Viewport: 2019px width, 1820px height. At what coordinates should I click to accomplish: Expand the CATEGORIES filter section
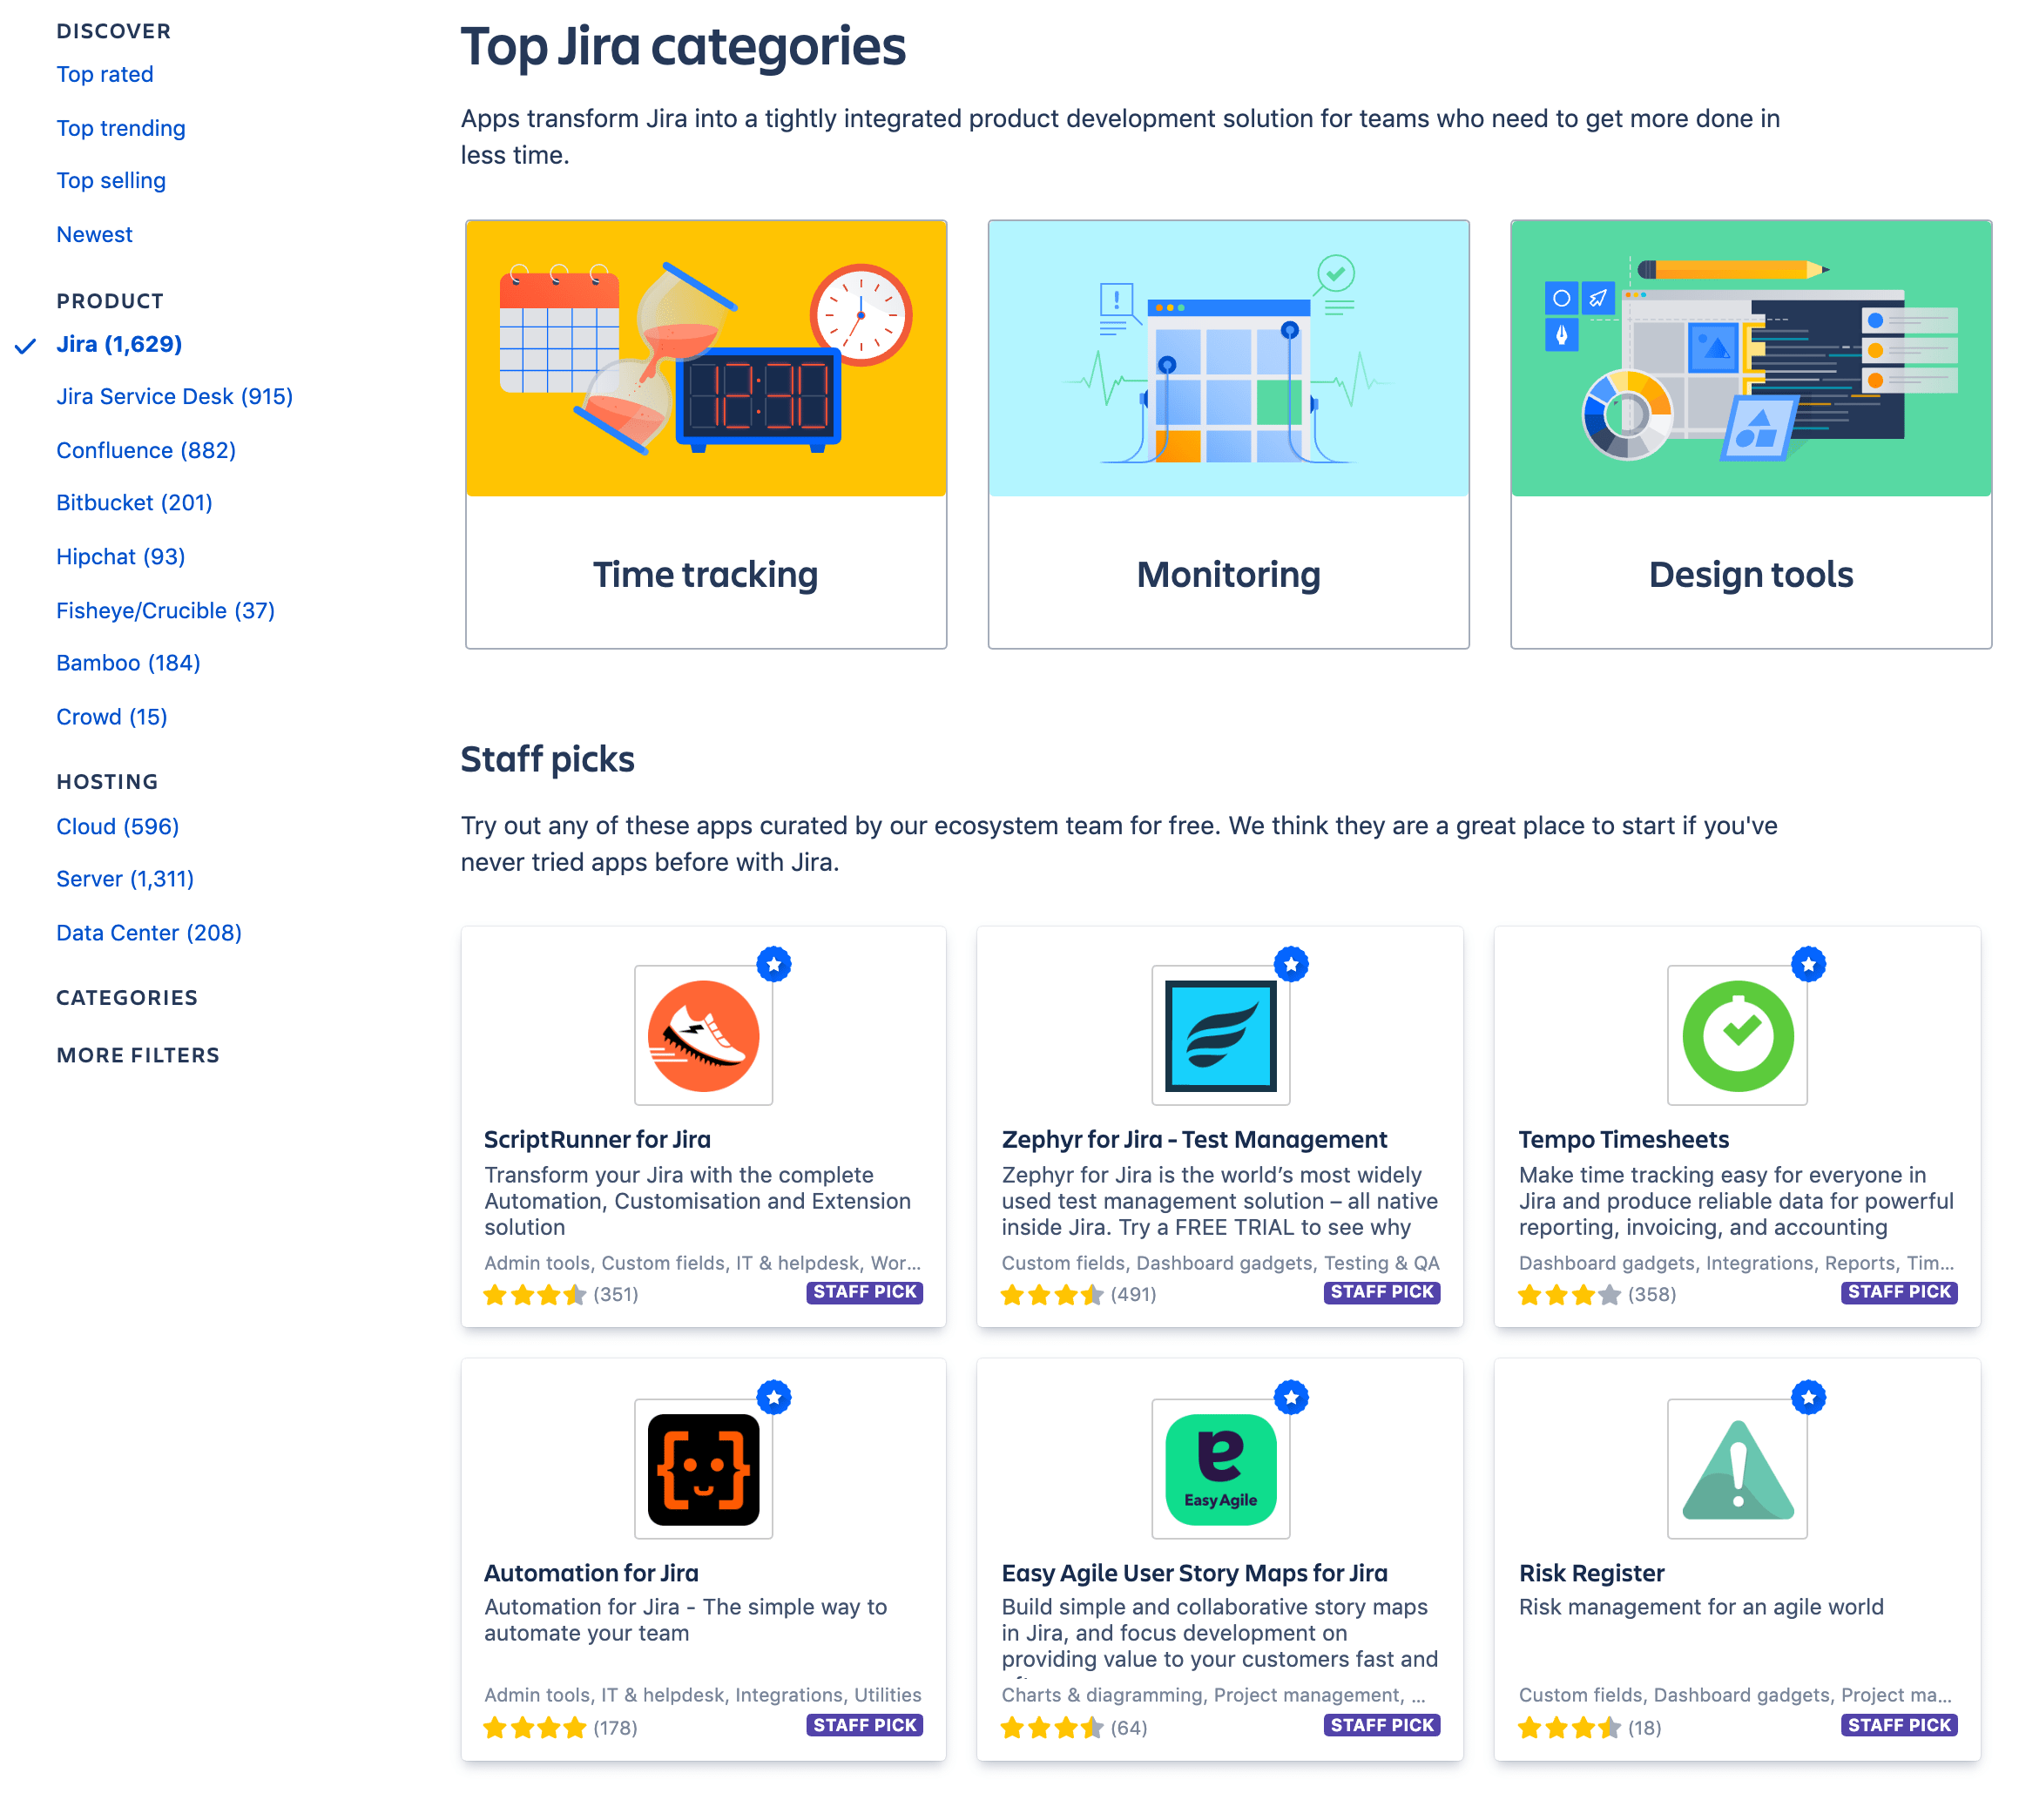tap(127, 998)
